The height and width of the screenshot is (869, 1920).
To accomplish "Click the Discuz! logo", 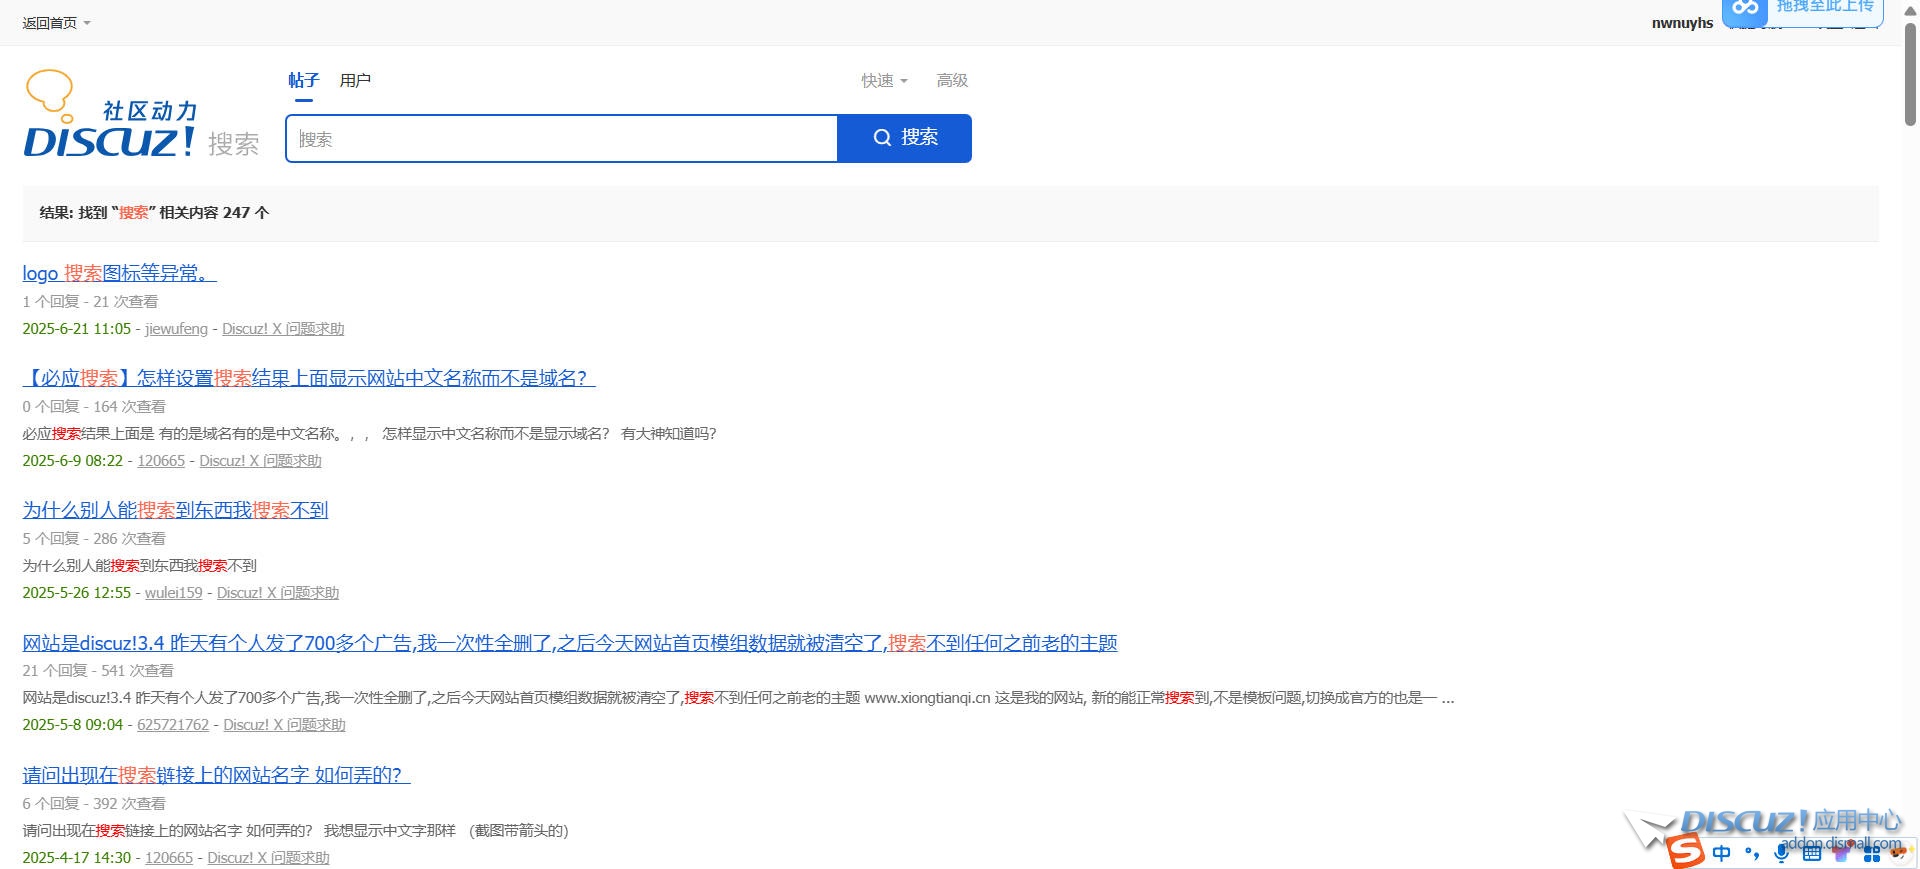I will 110,115.
